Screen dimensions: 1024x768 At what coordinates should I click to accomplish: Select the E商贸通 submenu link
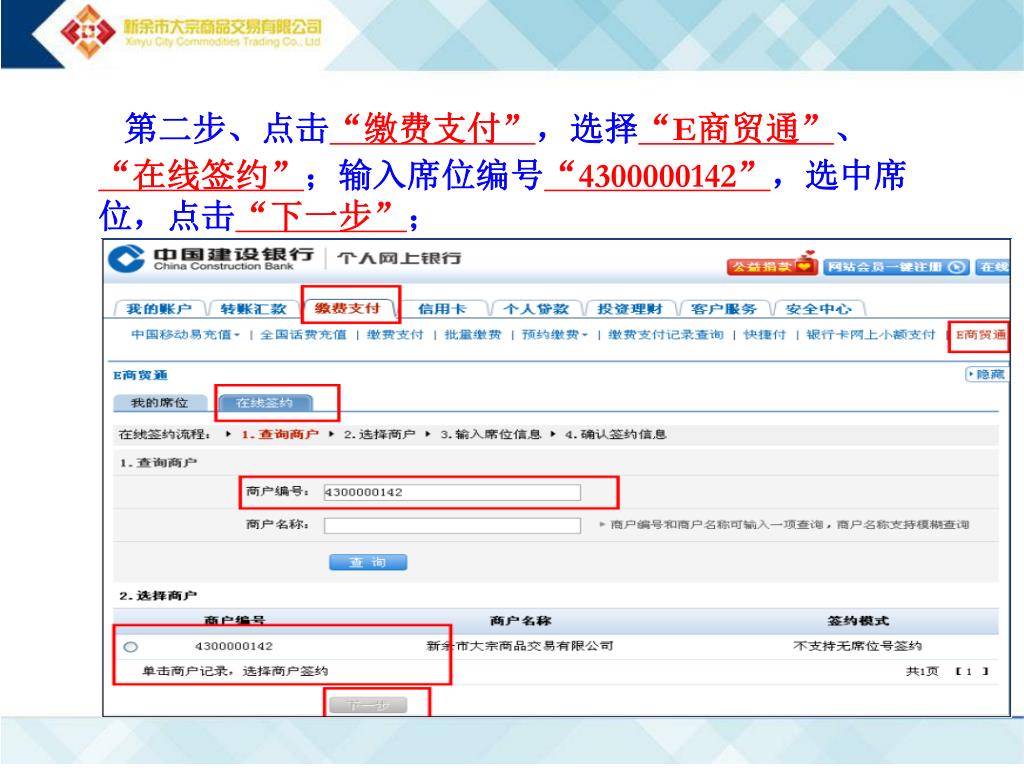click(x=981, y=334)
